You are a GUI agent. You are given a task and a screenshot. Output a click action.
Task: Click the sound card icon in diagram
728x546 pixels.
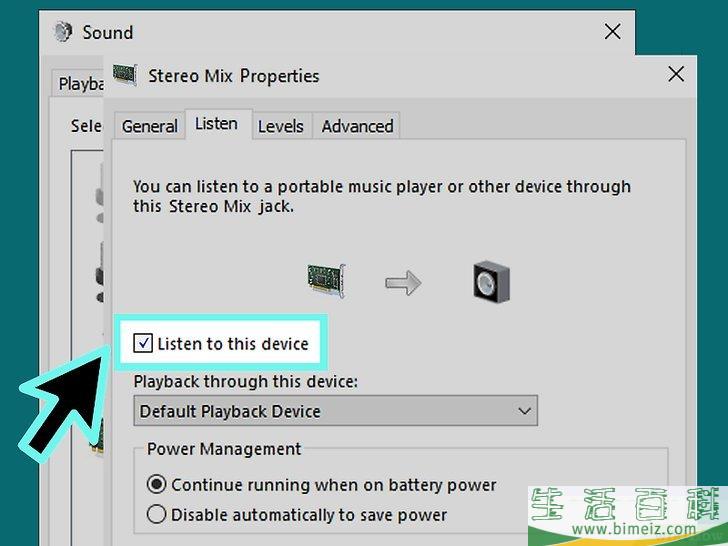(x=326, y=281)
